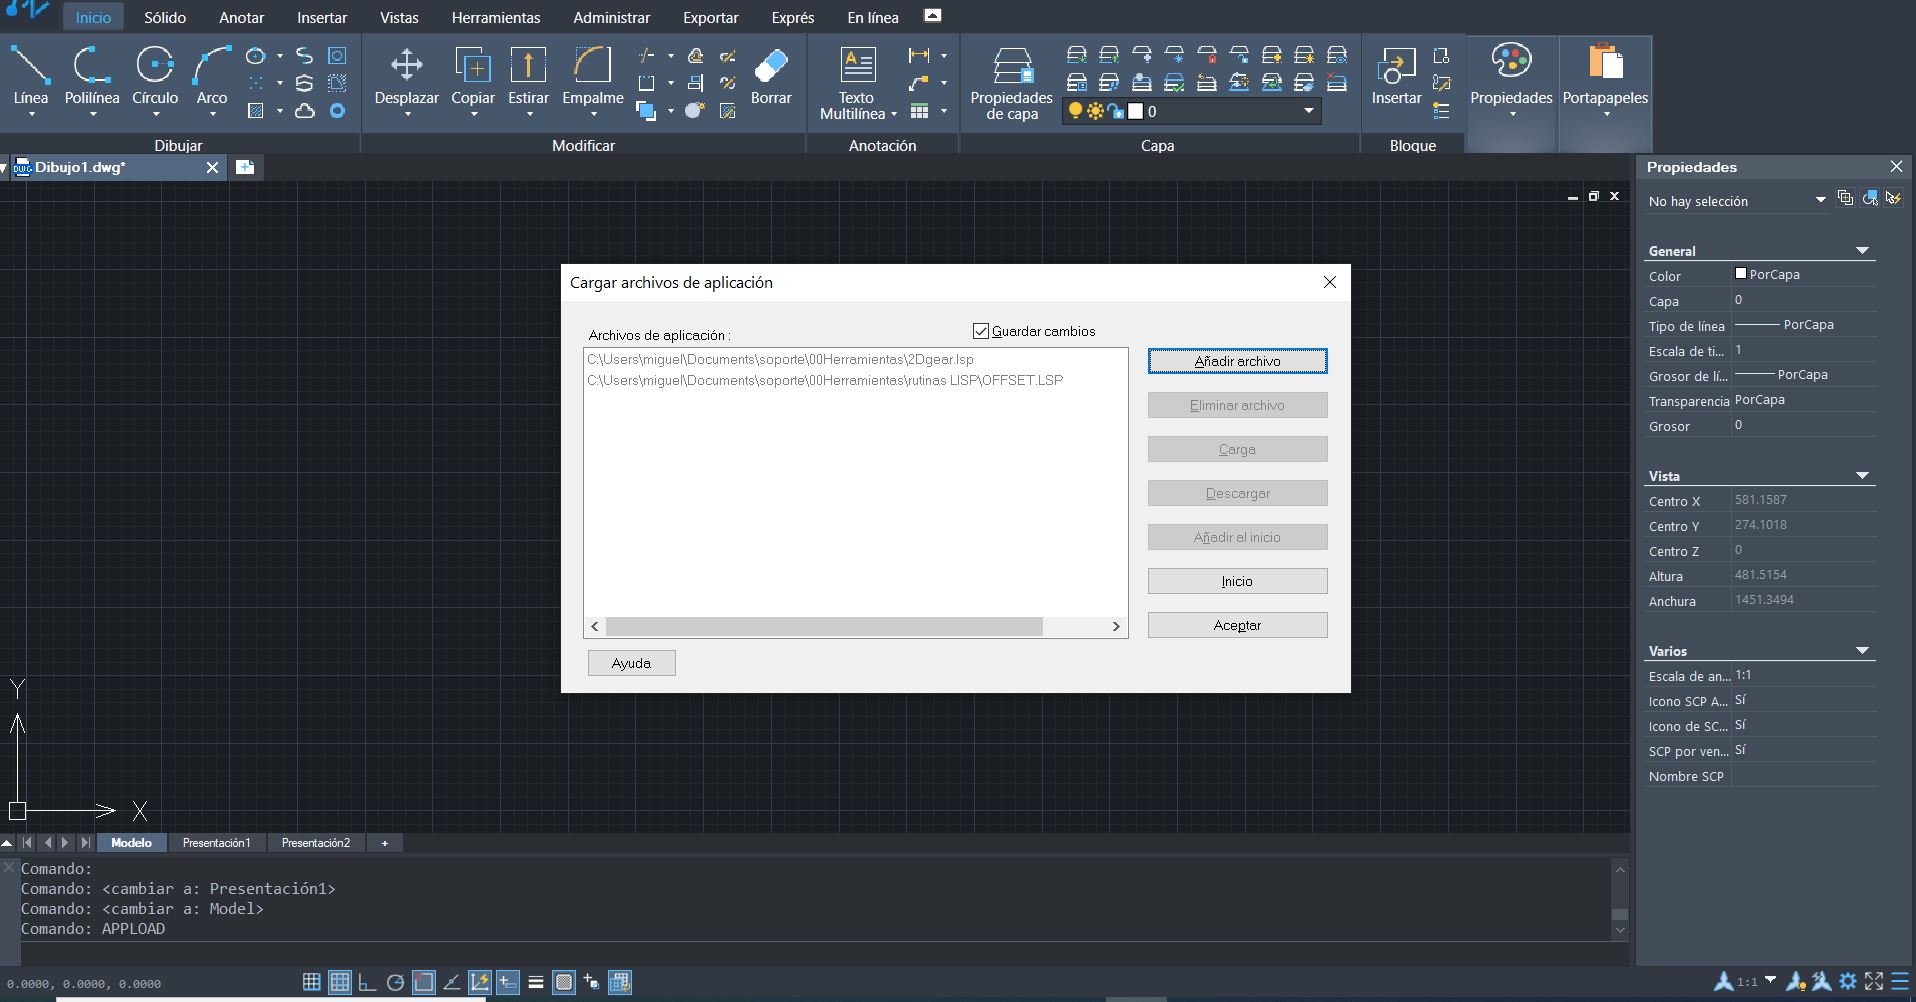1916x1002 pixels.
Task: Toggle layer lock padlock icon
Action: [1116, 111]
